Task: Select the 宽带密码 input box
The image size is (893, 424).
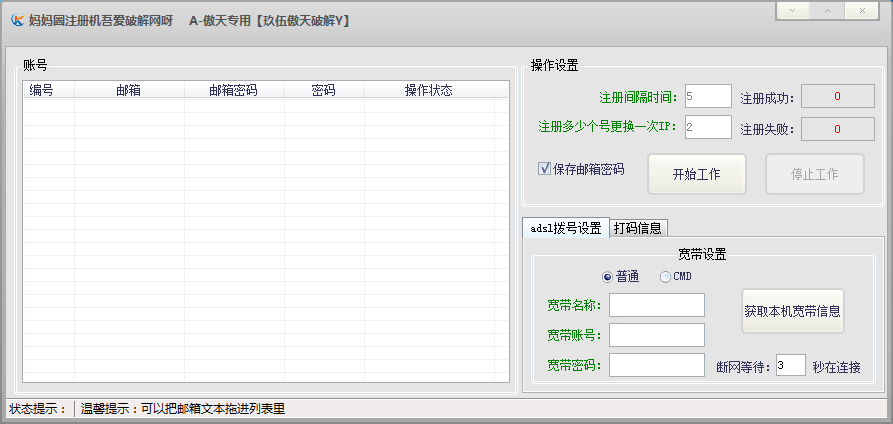Action: [x=656, y=365]
